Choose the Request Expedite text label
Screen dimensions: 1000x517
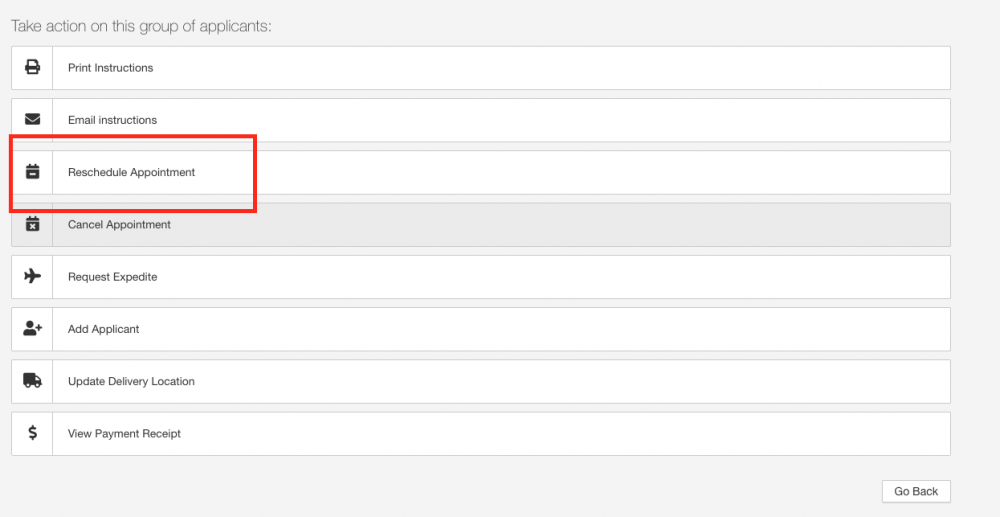tap(112, 277)
